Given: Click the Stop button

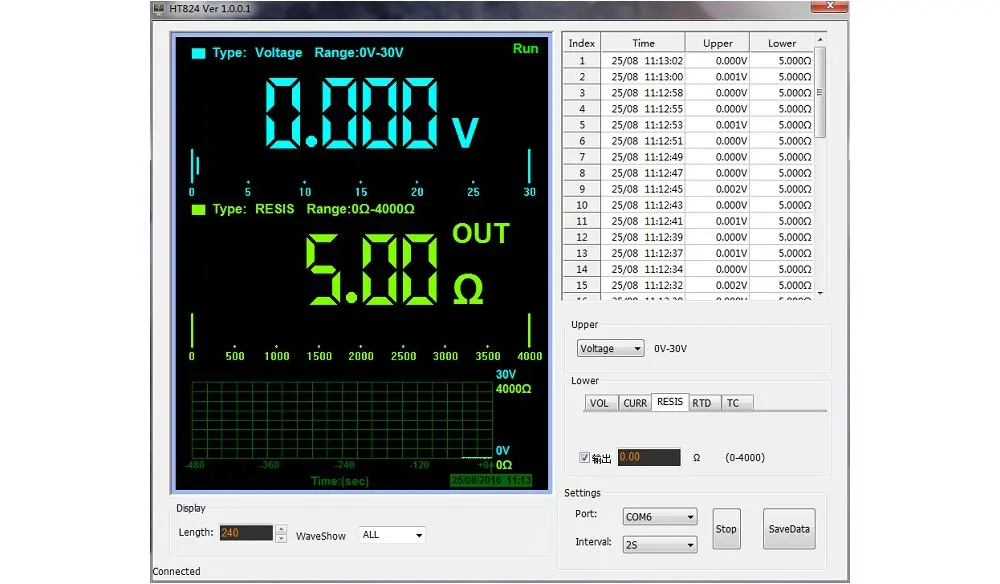Looking at the screenshot, I should [x=726, y=529].
